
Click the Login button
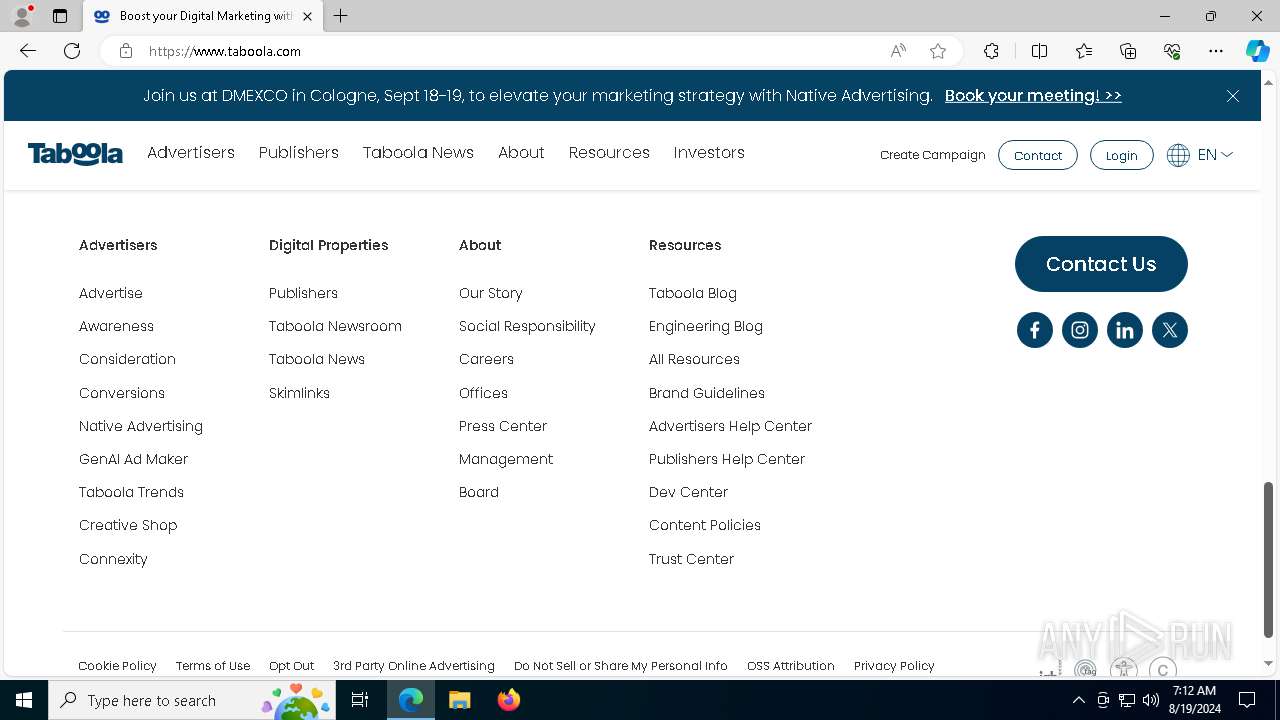click(x=1121, y=155)
